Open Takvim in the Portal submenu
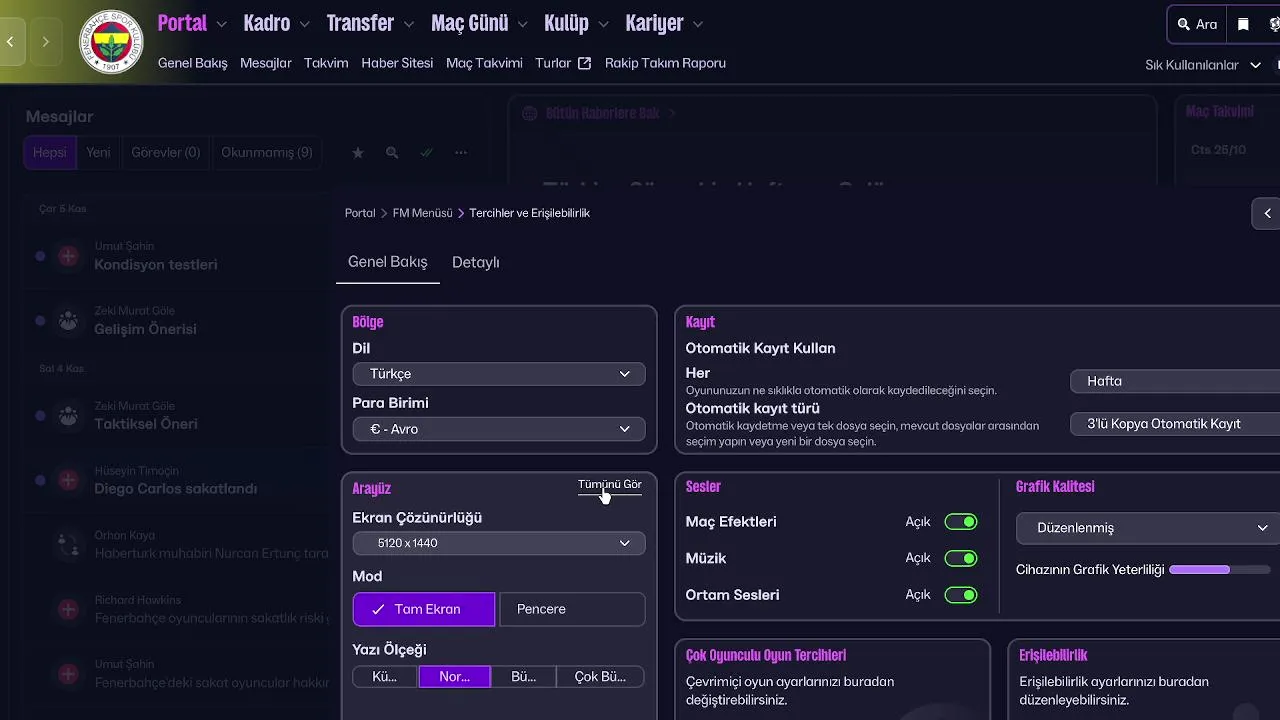Image resolution: width=1280 pixels, height=720 pixels. (326, 63)
